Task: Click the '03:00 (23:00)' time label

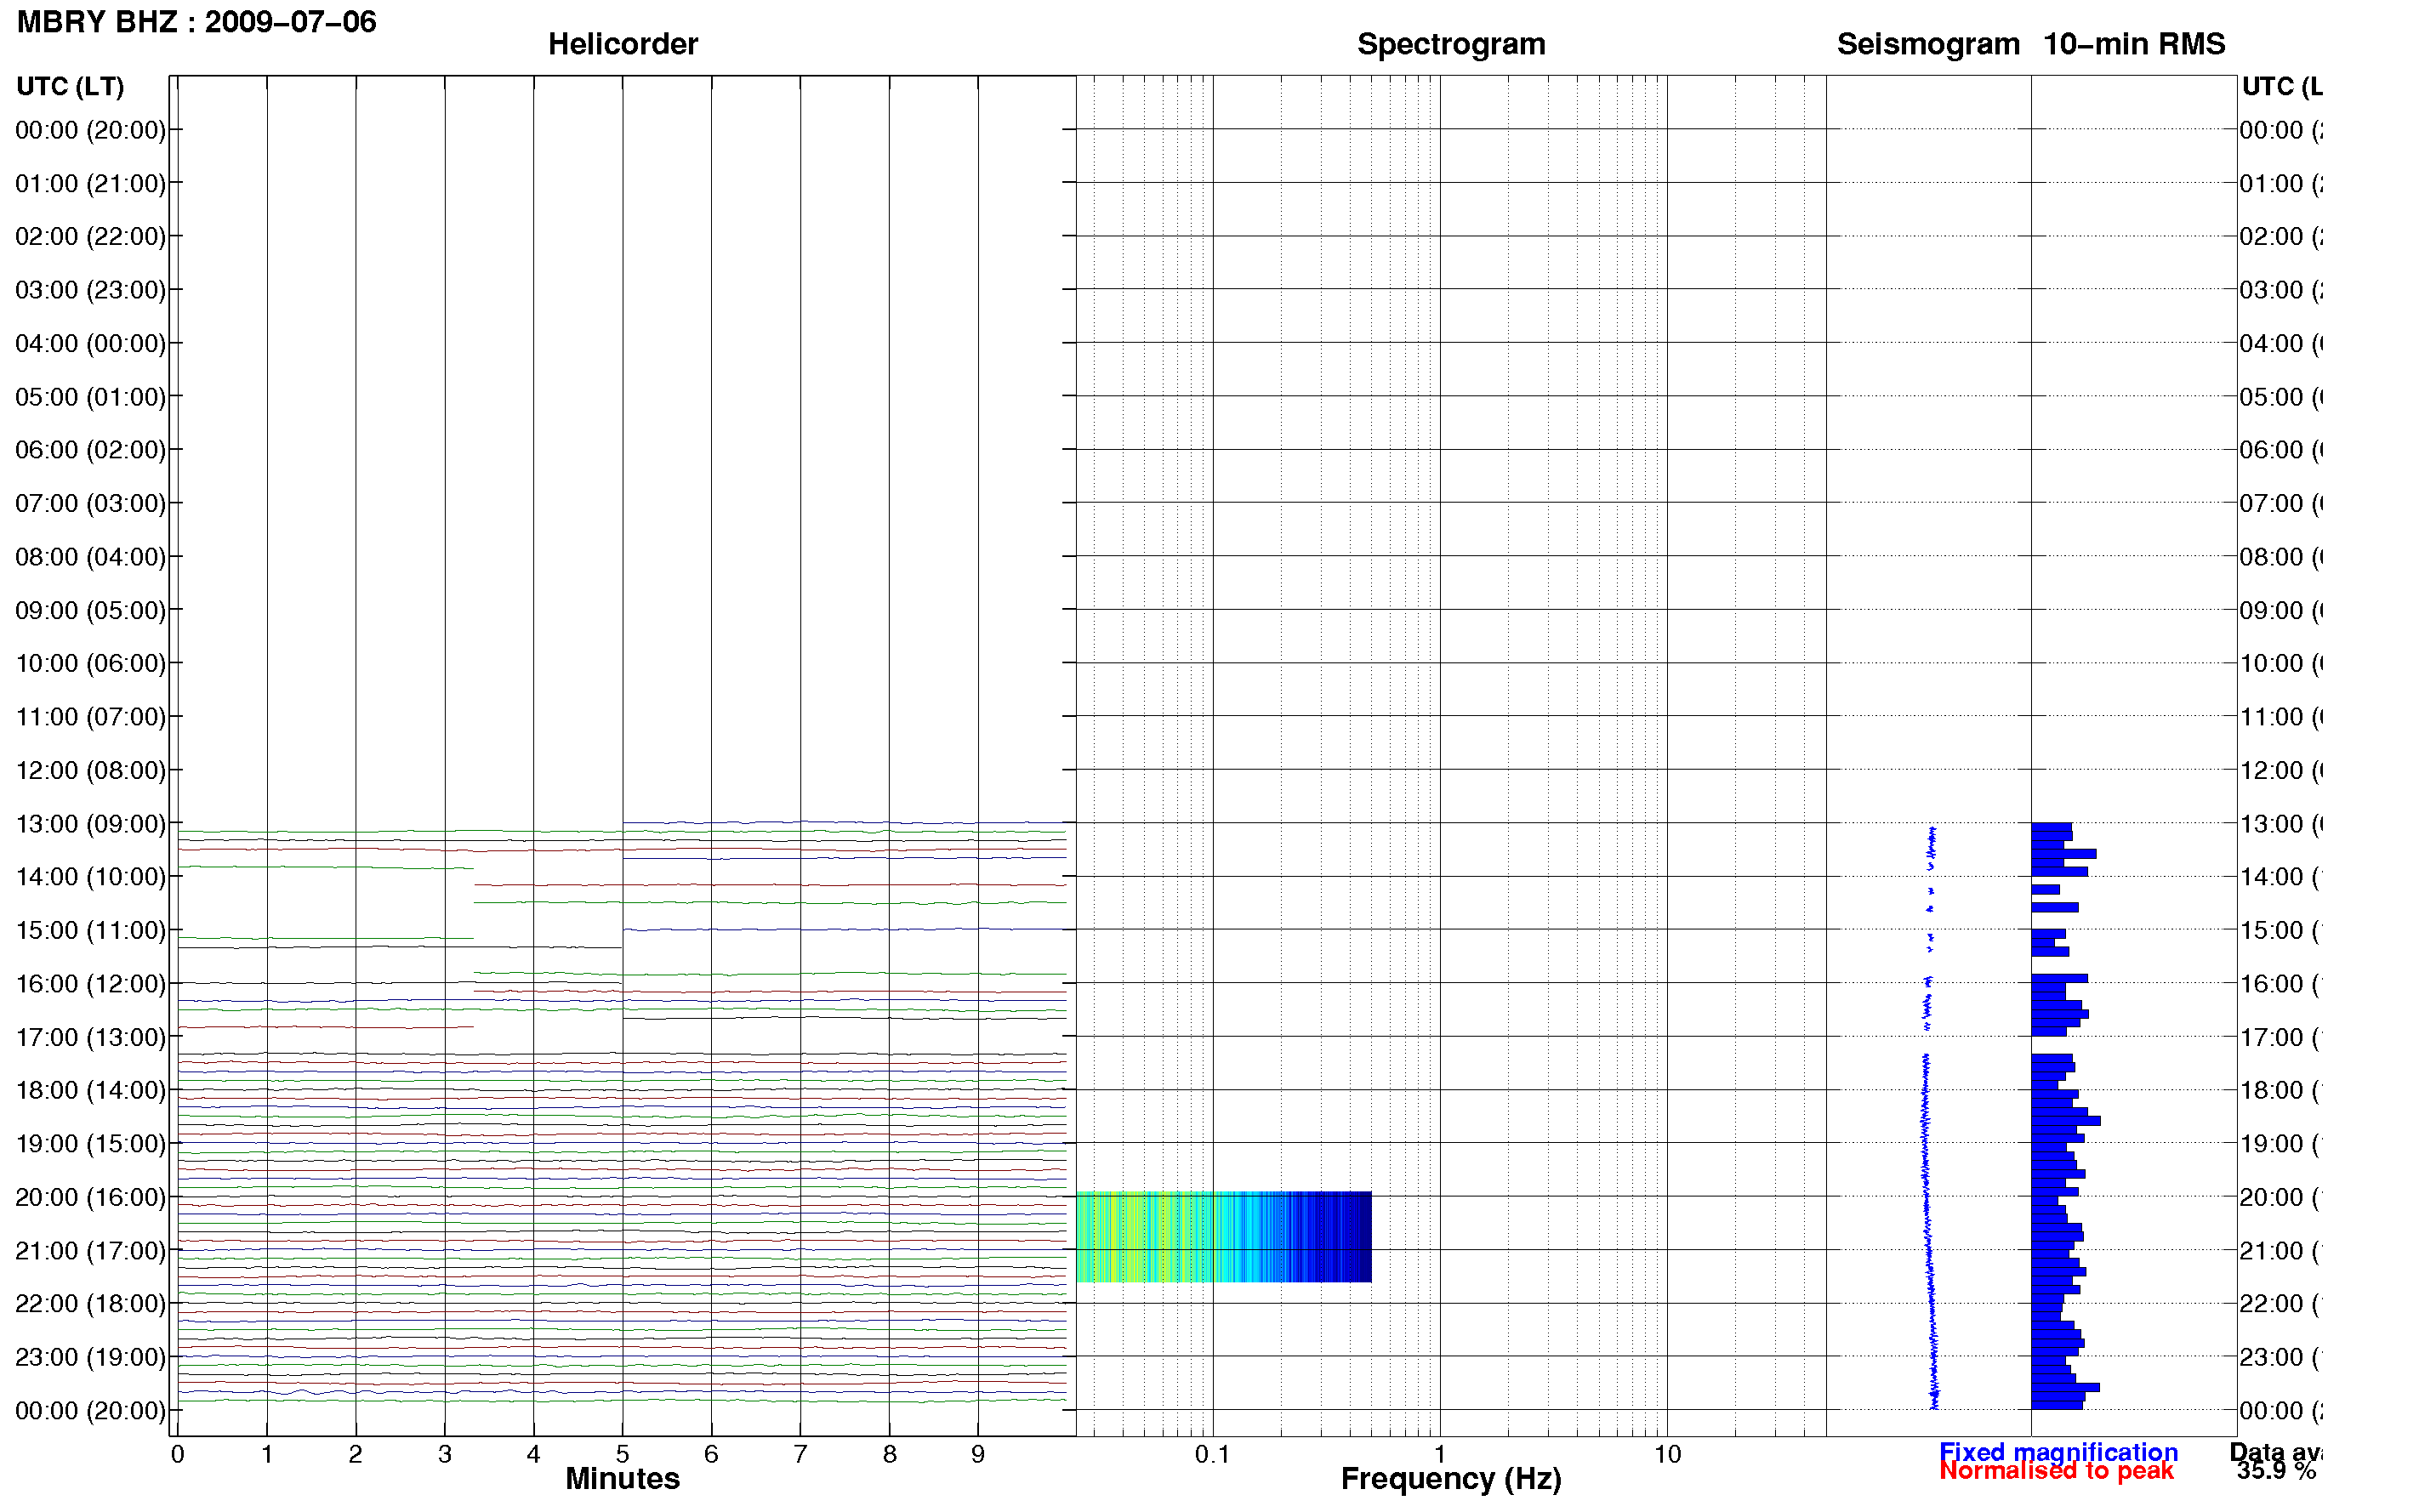Action: [x=90, y=290]
